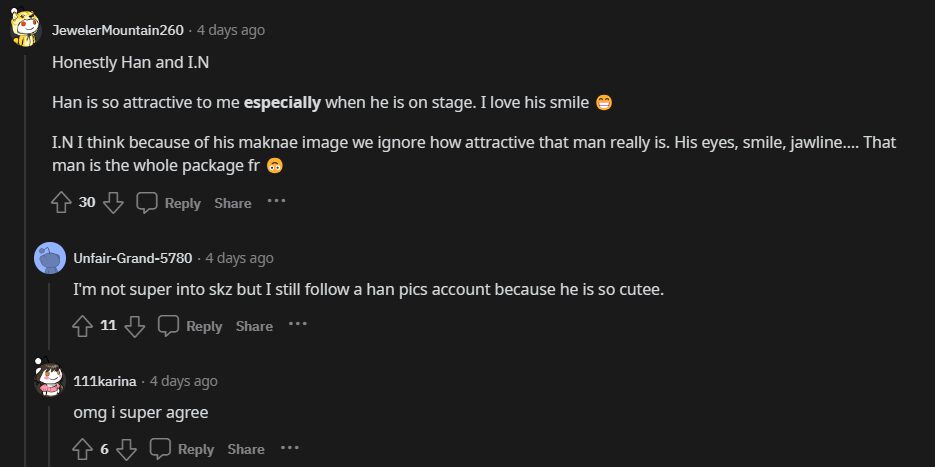Open more options on JewelerMountain260's comment
Viewport: 935px width, 467px height.
pos(277,202)
